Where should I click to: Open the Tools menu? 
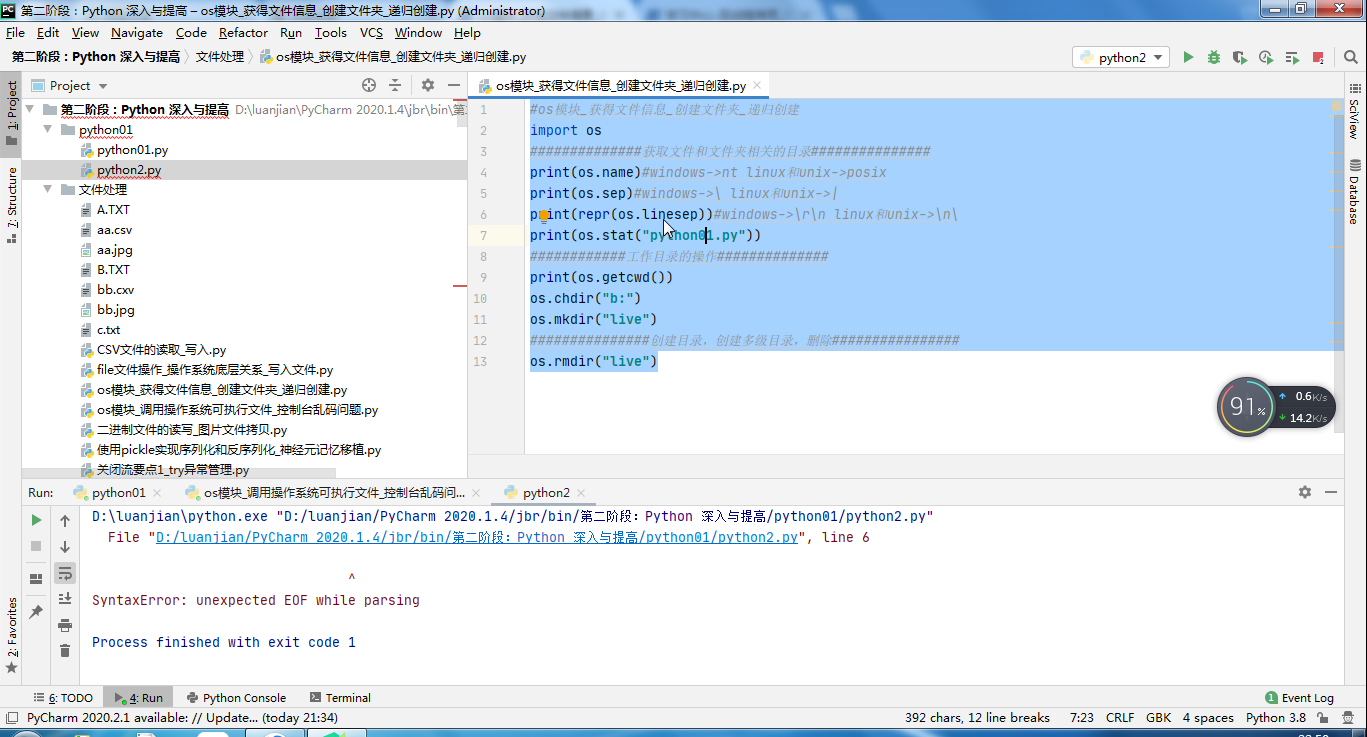330,33
